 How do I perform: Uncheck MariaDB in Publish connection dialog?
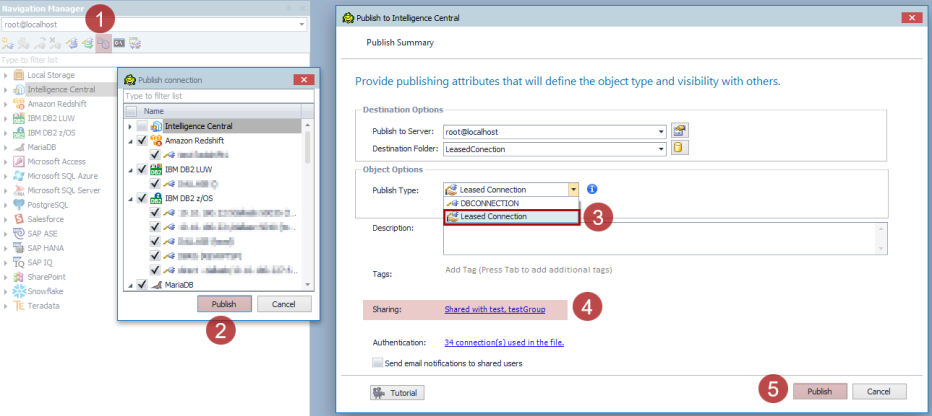(x=141, y=285)
